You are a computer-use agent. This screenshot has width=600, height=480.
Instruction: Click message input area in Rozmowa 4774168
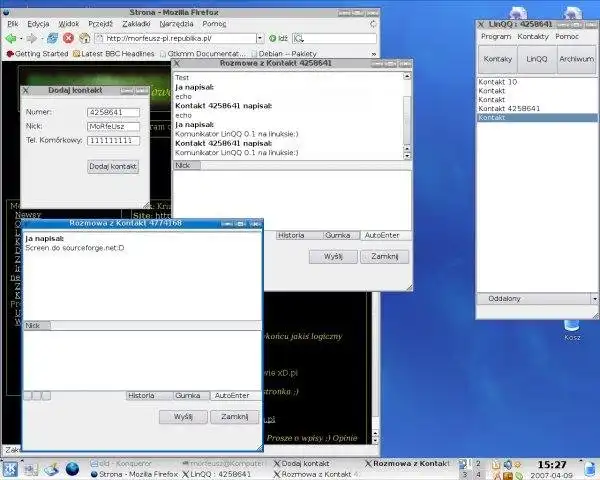[x=142, y=360]
